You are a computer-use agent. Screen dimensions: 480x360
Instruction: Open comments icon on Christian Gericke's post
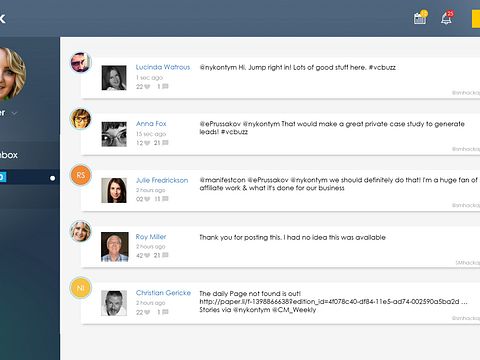tap(165, 312)
